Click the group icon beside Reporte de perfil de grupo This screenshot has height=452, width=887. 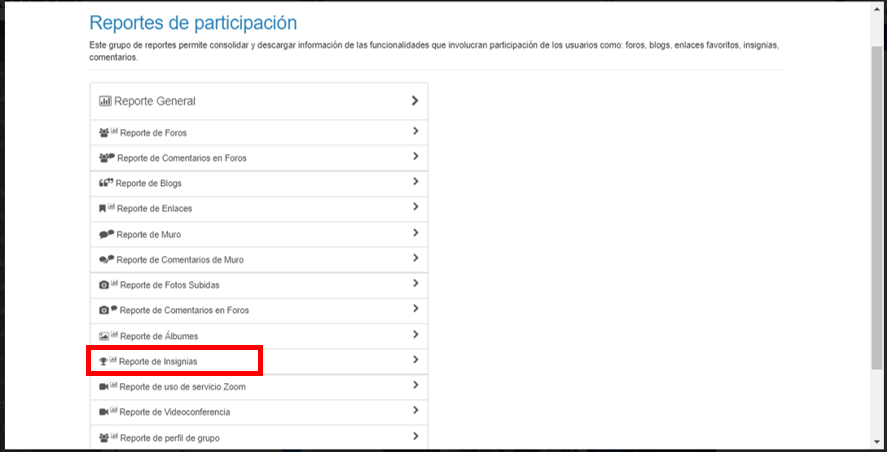[x=104, y=438]
